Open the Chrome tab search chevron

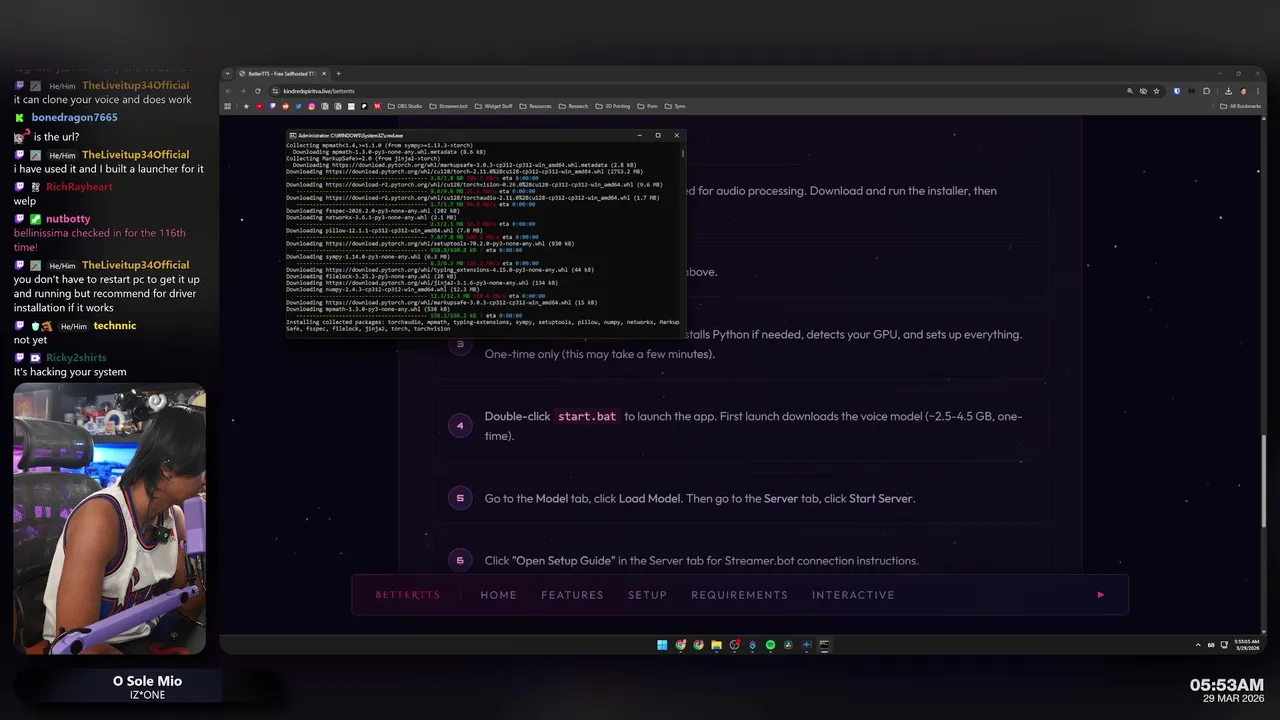click(x=228, y=73)
